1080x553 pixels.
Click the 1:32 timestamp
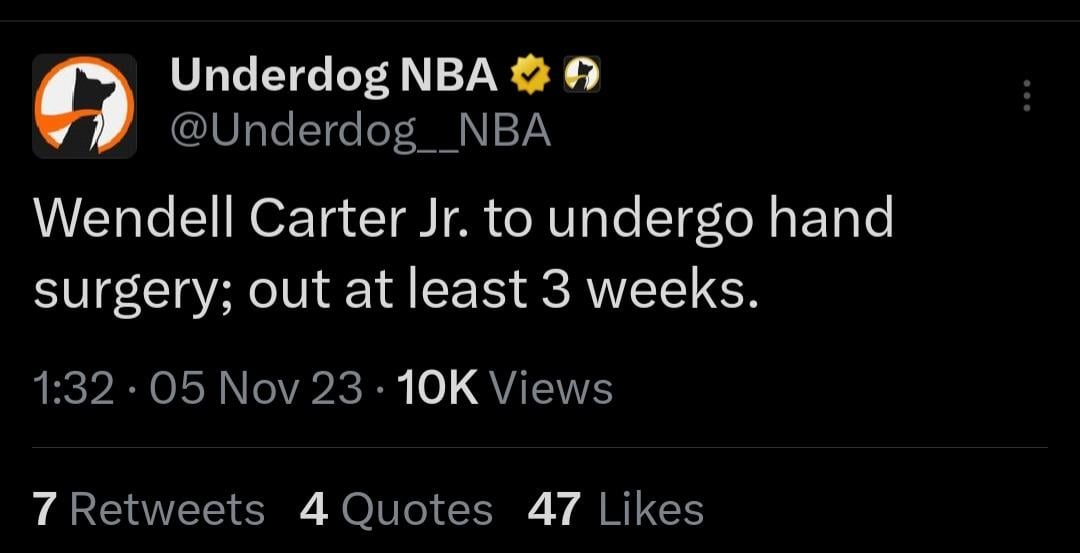(x=73, y=388)
